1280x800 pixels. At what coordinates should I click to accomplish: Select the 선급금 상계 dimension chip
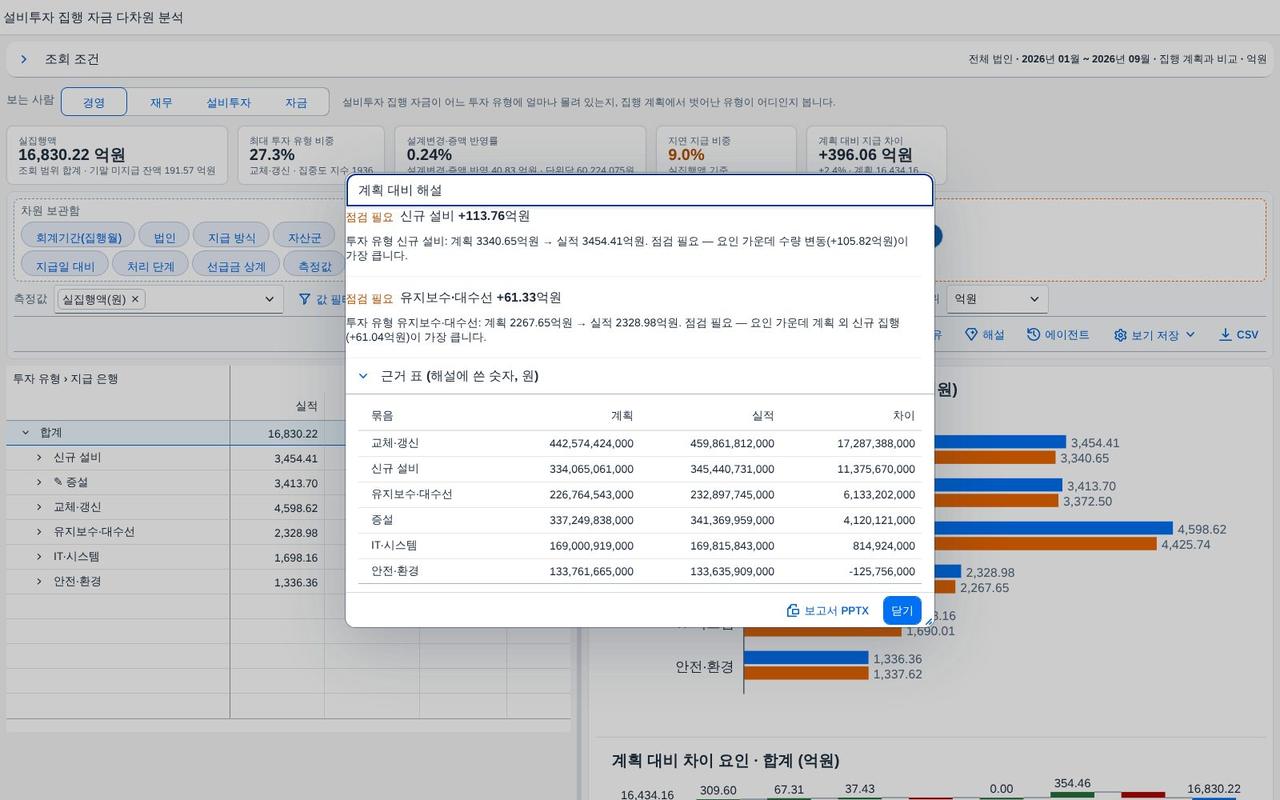pyautogui.click(x=236, y=266)
